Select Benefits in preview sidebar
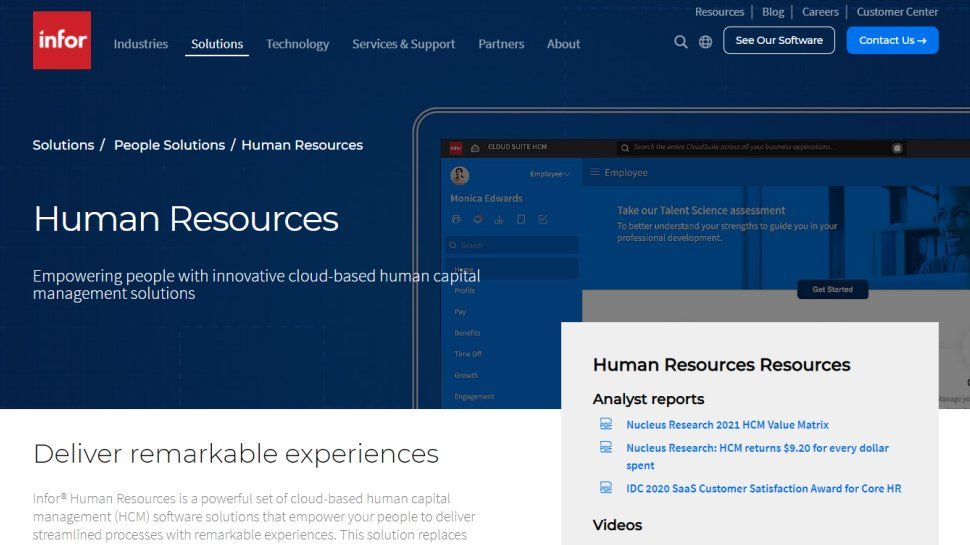 point(467,333)
